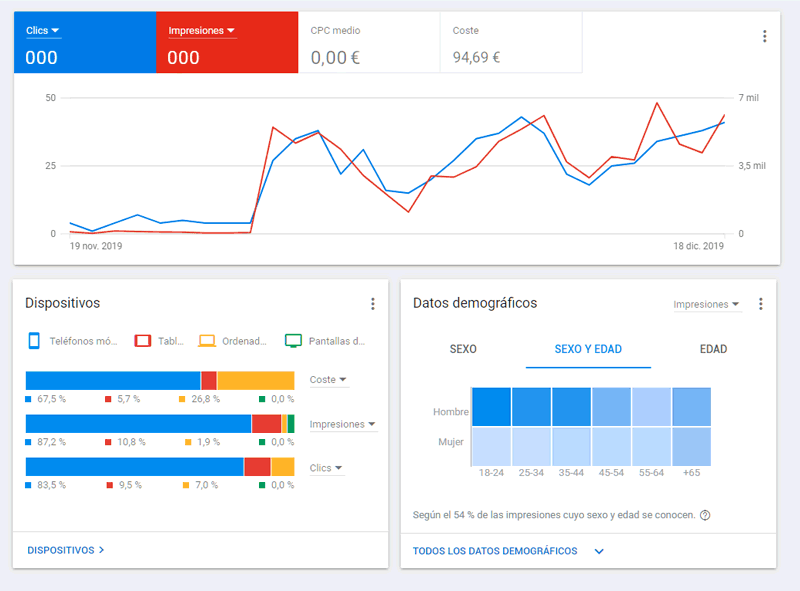Open the Dispositivos card options menu

click(373, 304)
